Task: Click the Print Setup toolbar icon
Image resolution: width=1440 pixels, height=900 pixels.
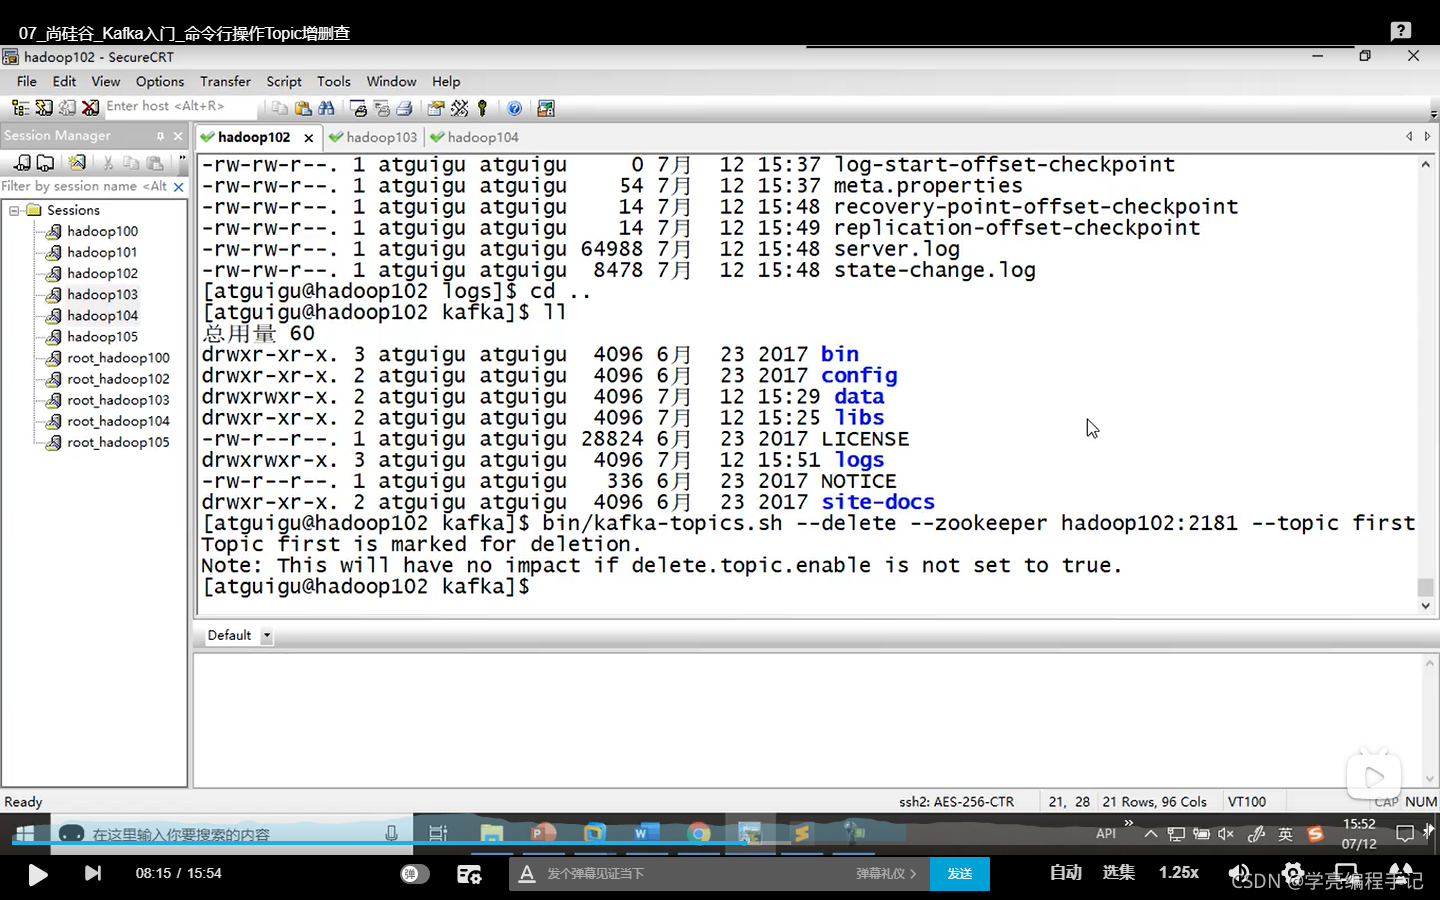Action: 359,108
